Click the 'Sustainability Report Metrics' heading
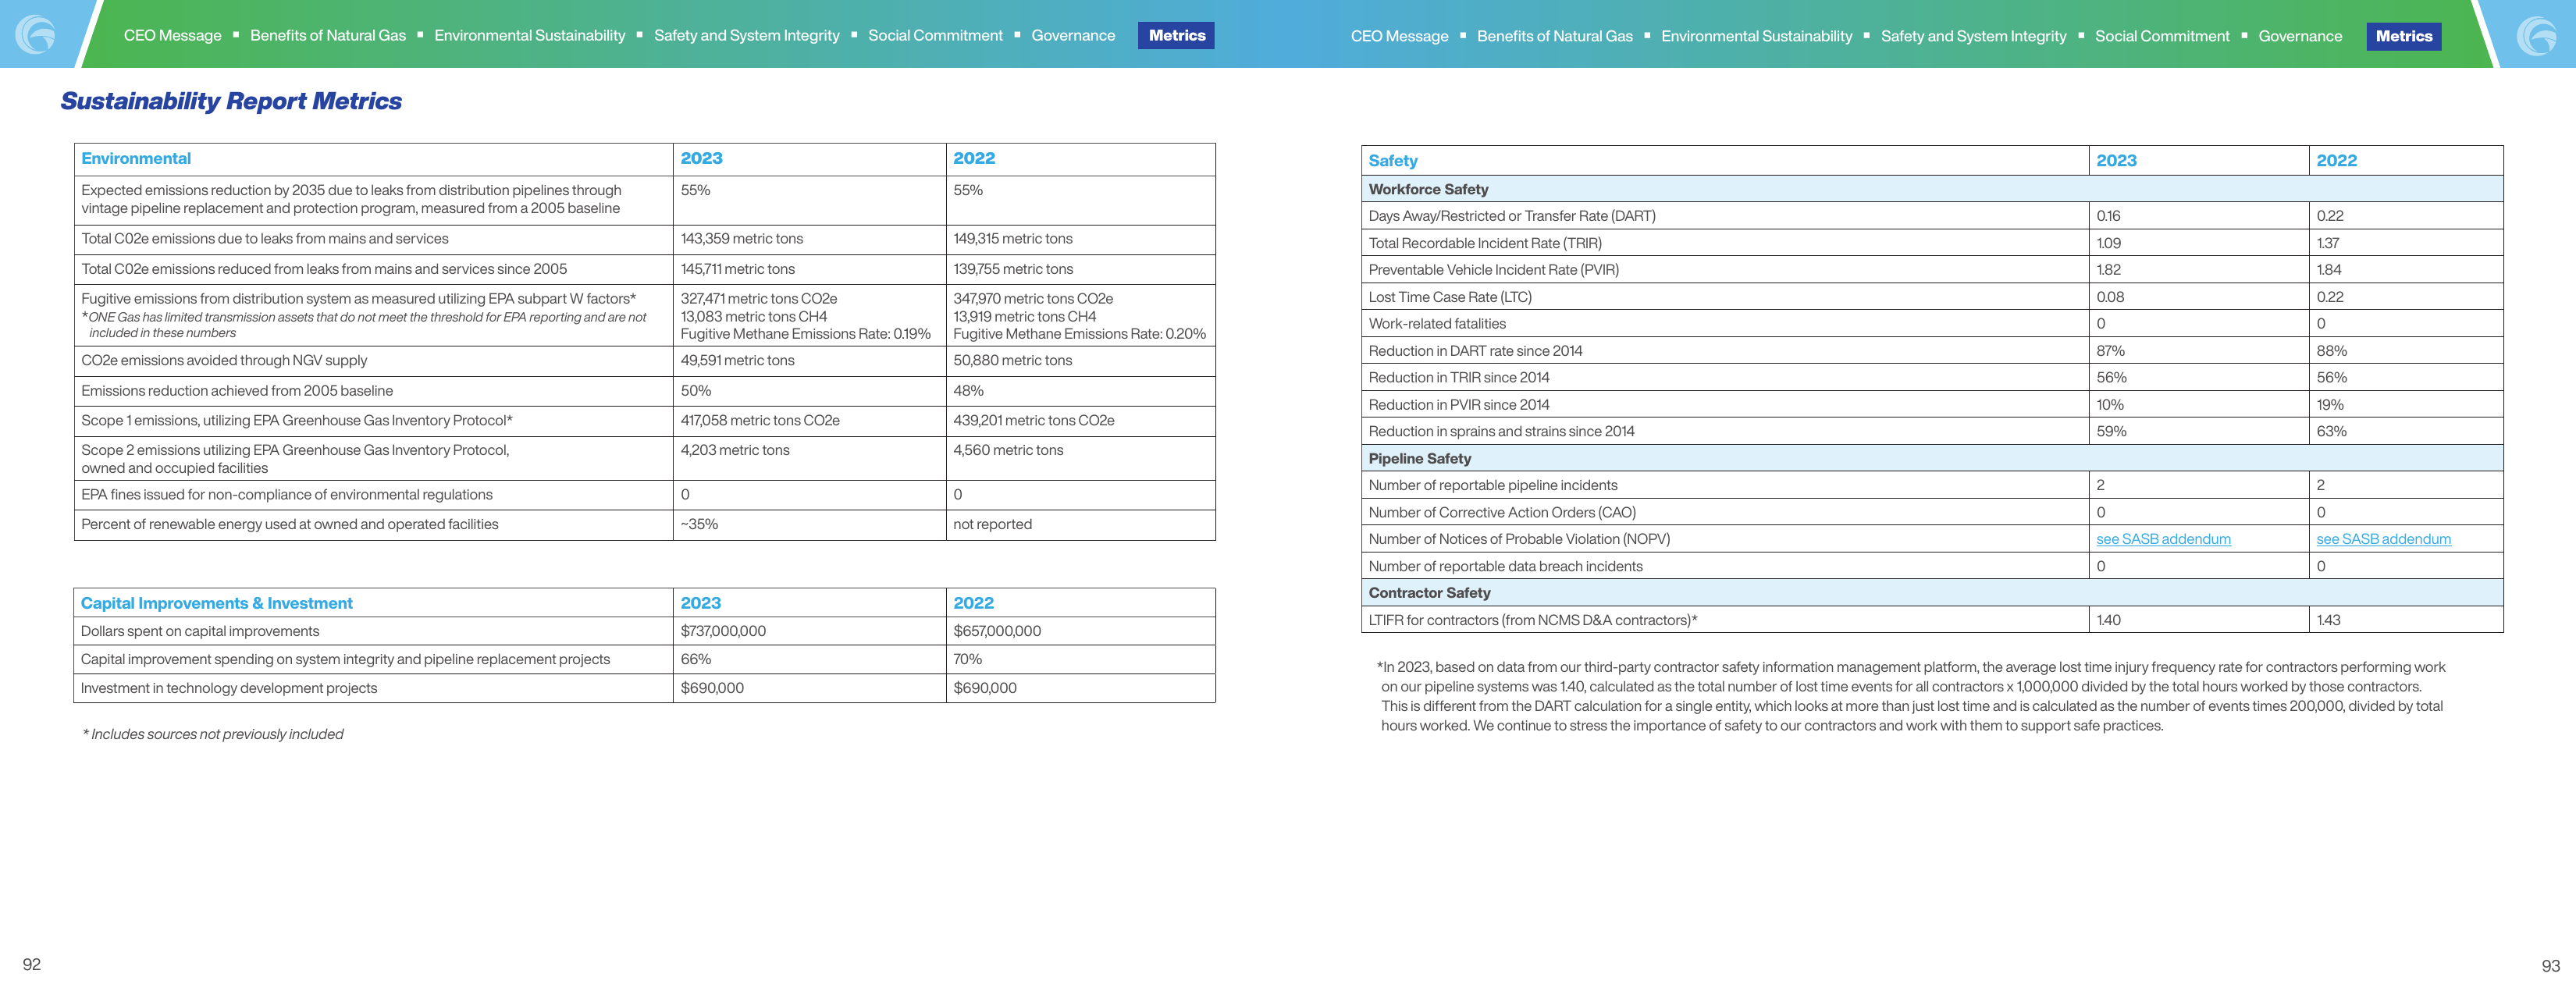This screenshot has width=2576, height=995. click(x=231, y=101)
